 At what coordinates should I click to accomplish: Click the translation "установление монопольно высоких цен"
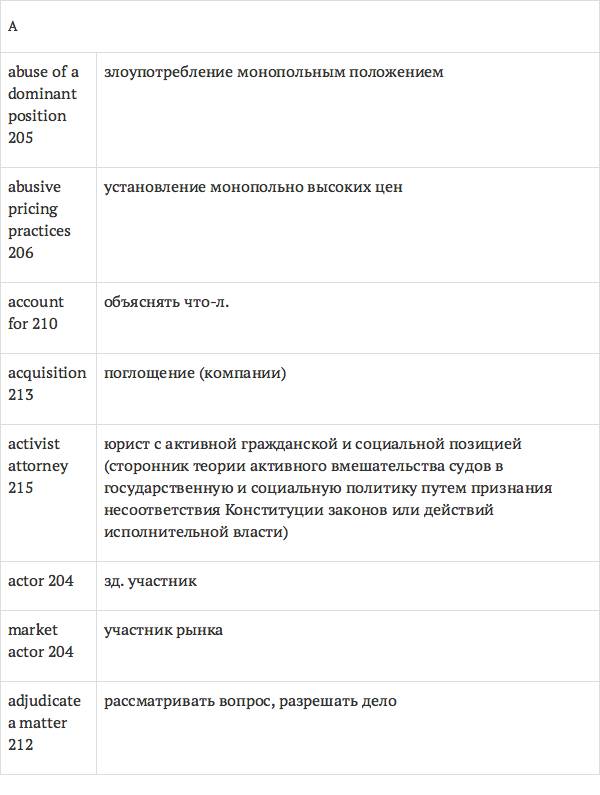(x=253, y=187)
